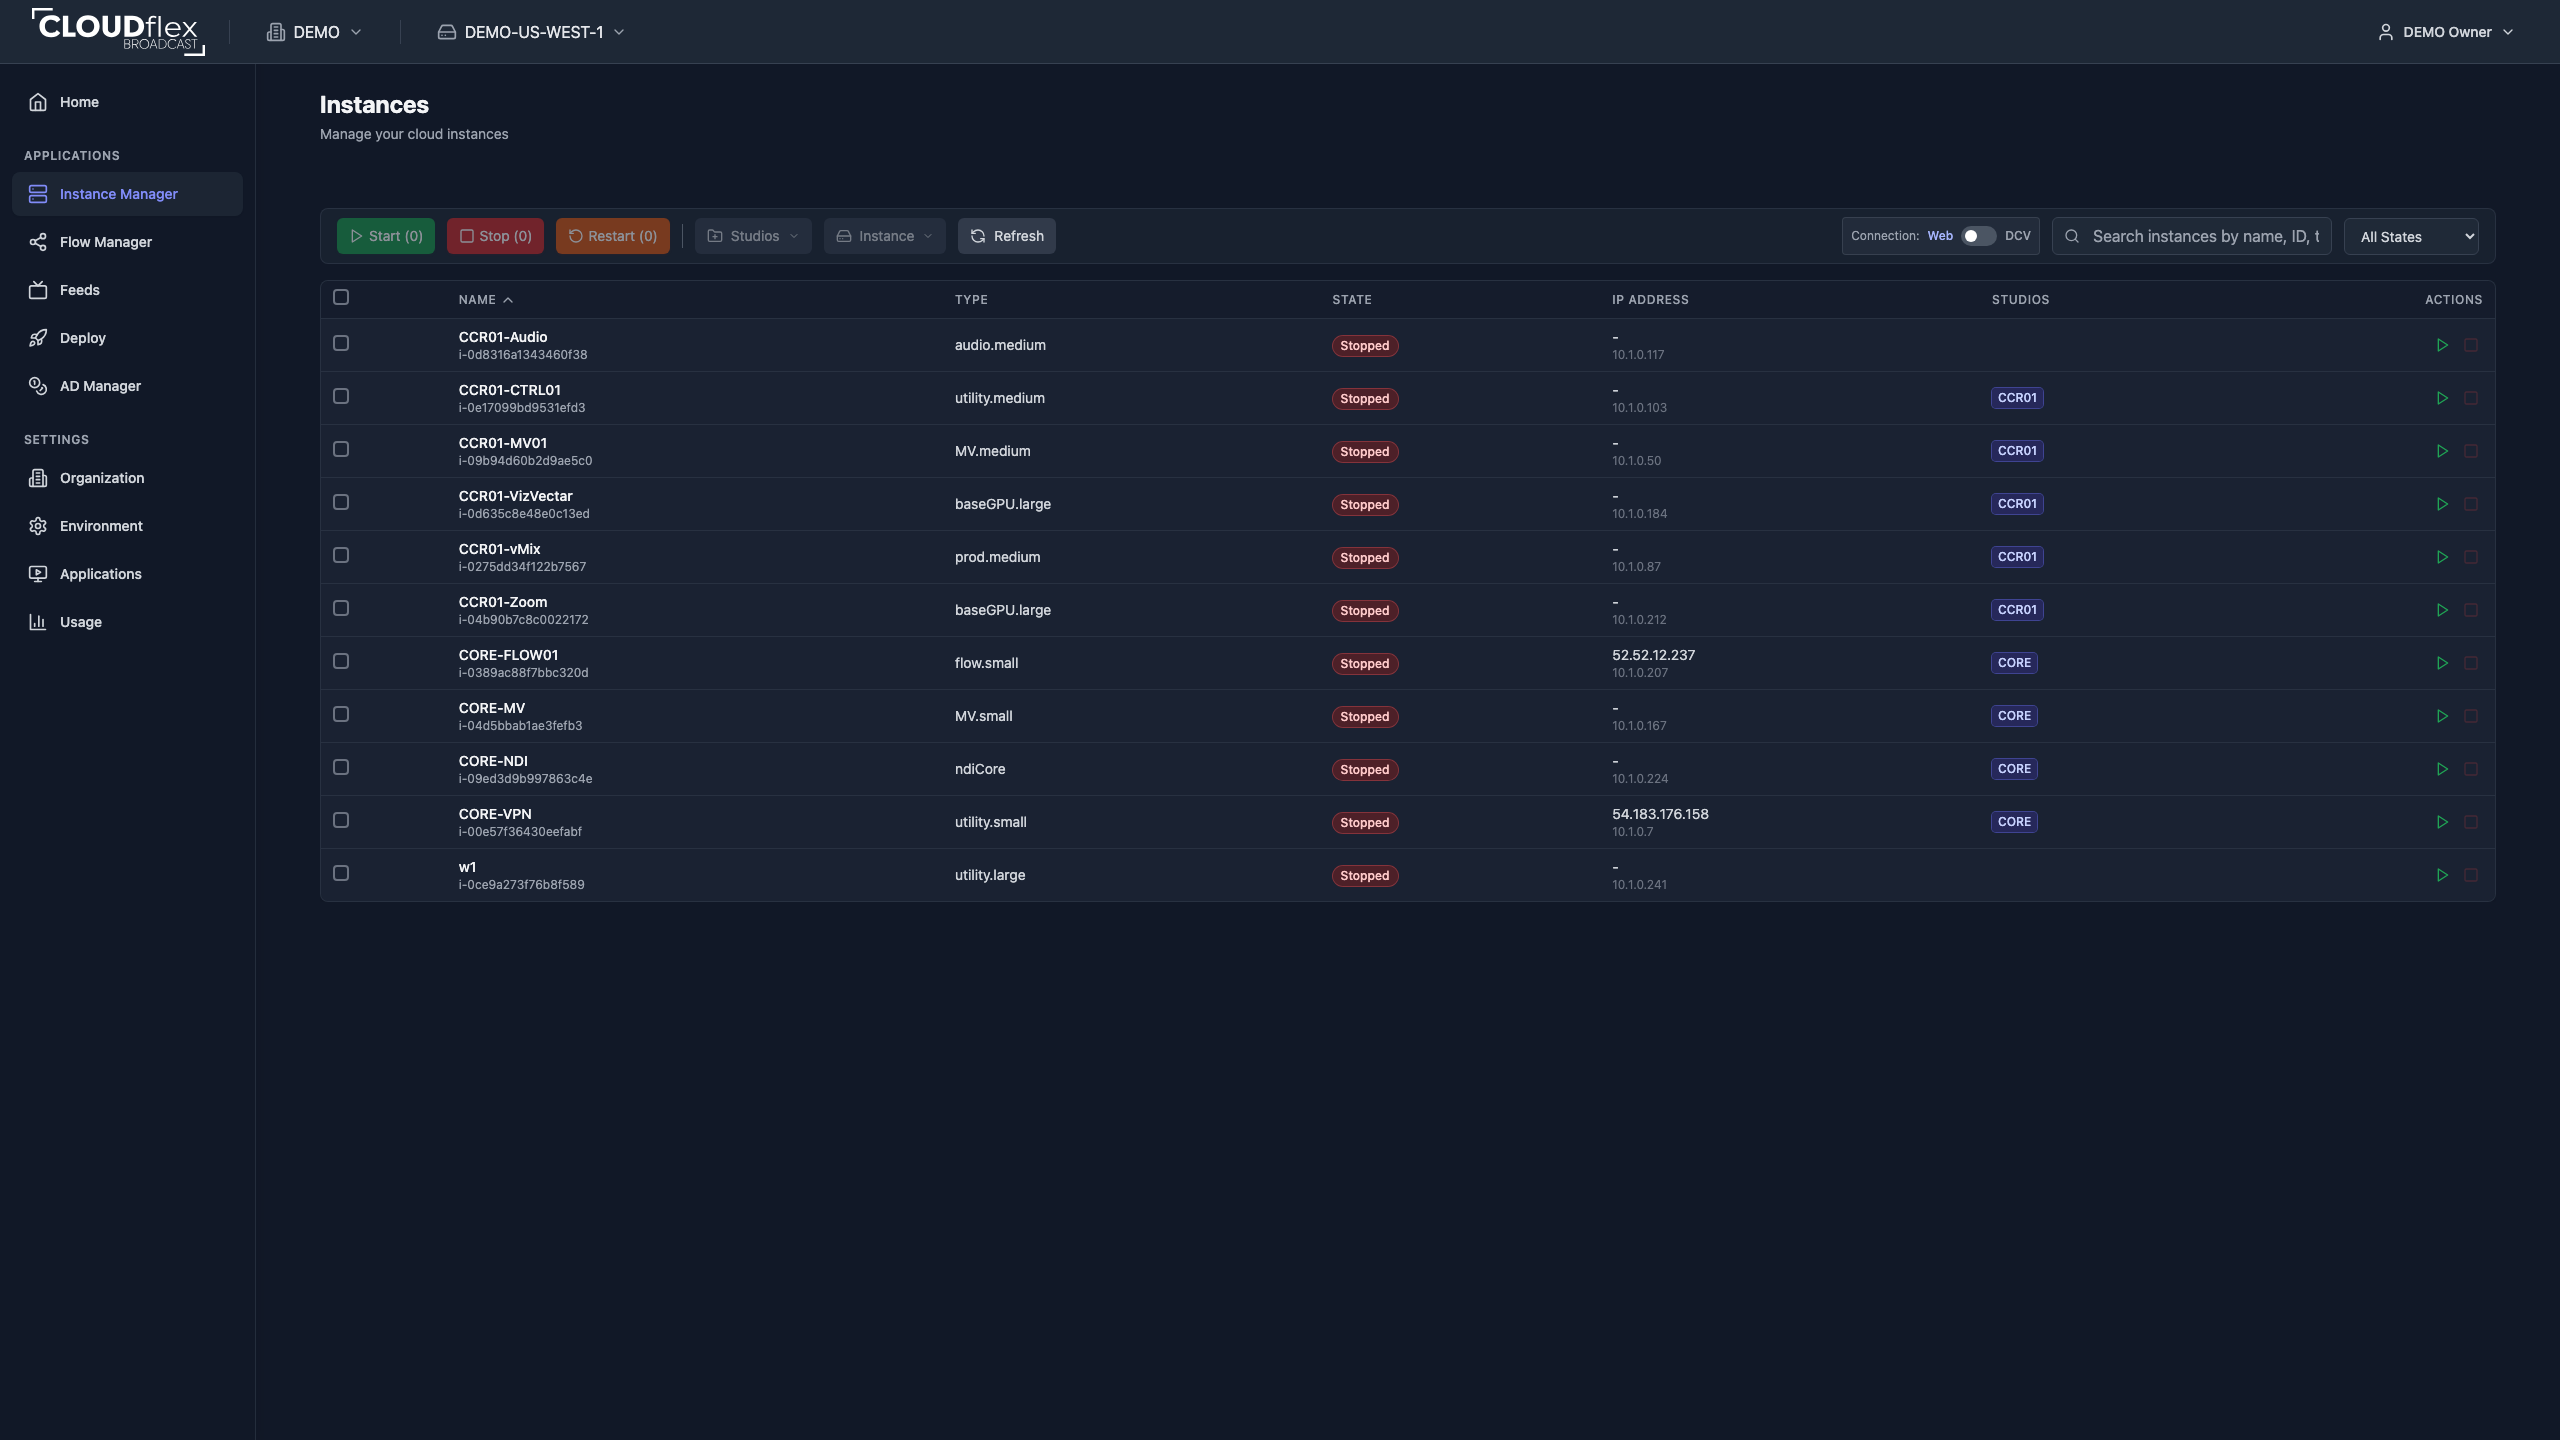Click the stop icon in the w1 row
Image resolution: width=2560 pixels, height=1440 pixels.
coord(2471,875)
